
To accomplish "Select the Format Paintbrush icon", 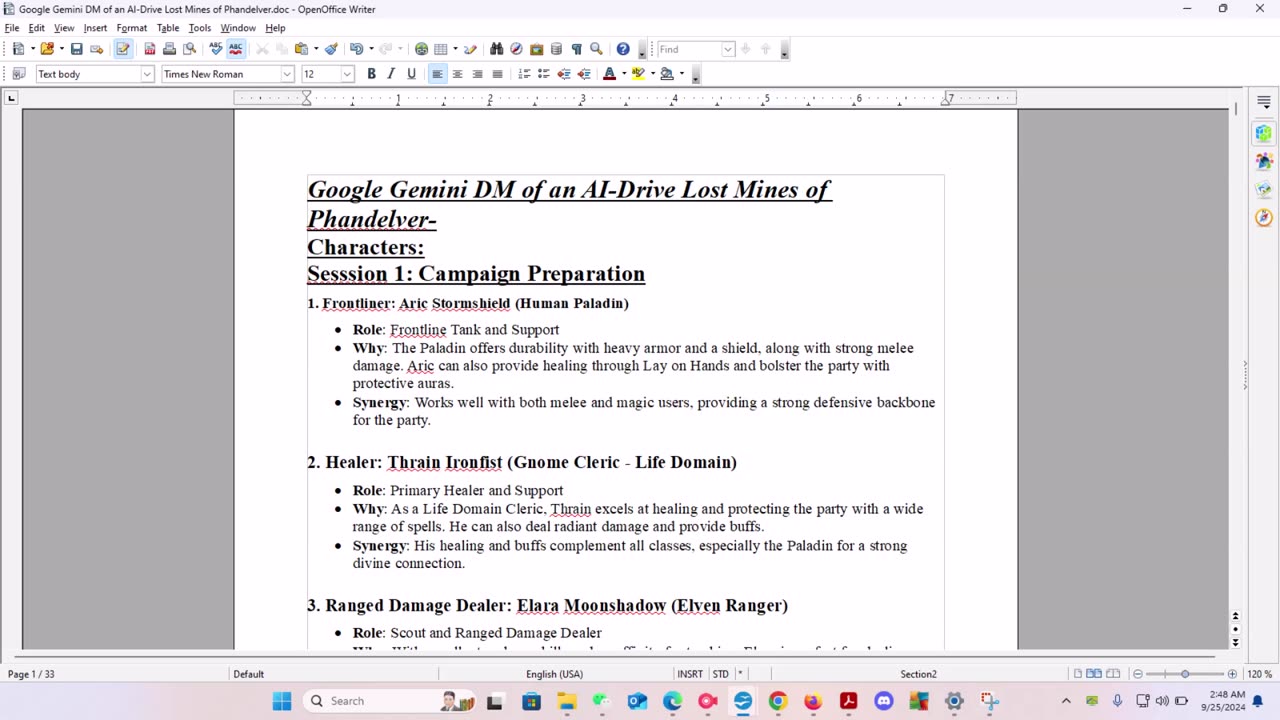I will click(331, 48).
